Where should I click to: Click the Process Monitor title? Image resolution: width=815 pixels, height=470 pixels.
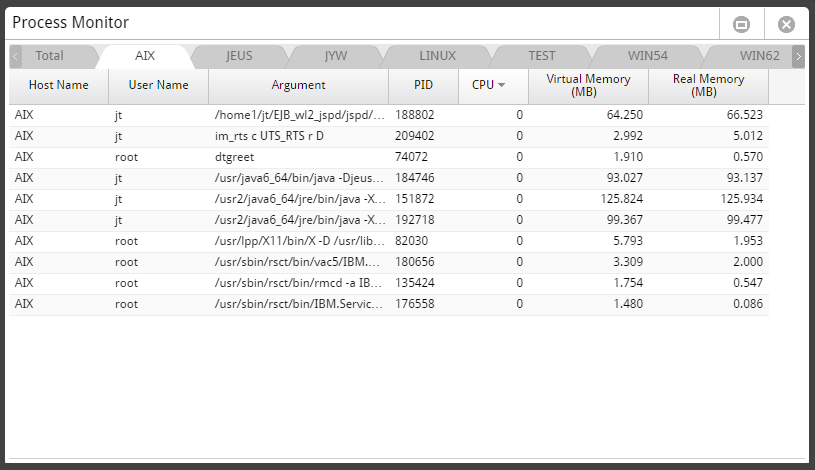click(x=70, y=23)
